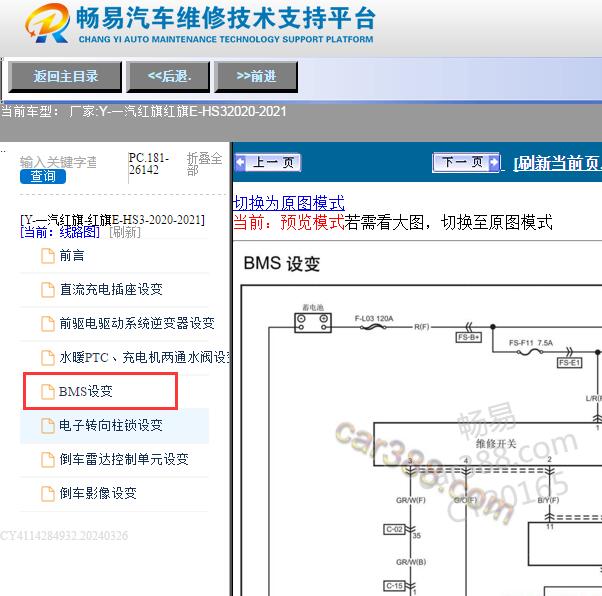Click the 当前车型 vehicle info line
Image resolution: width=602 pixels, height=596 pixels.
(144, 112)
